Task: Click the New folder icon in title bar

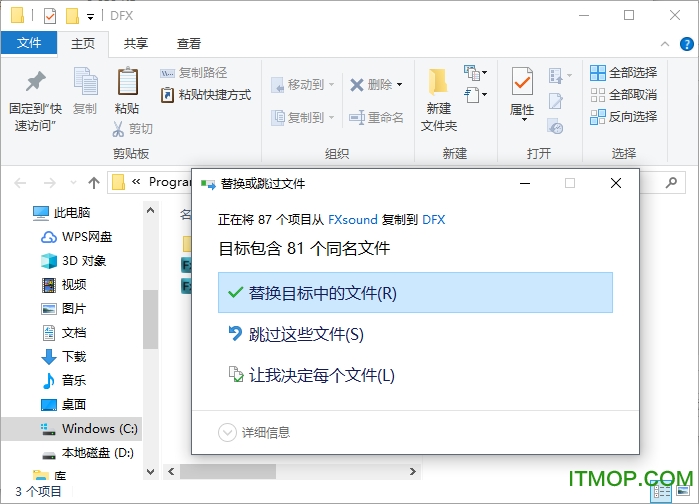Action: [x=72, y=16]
